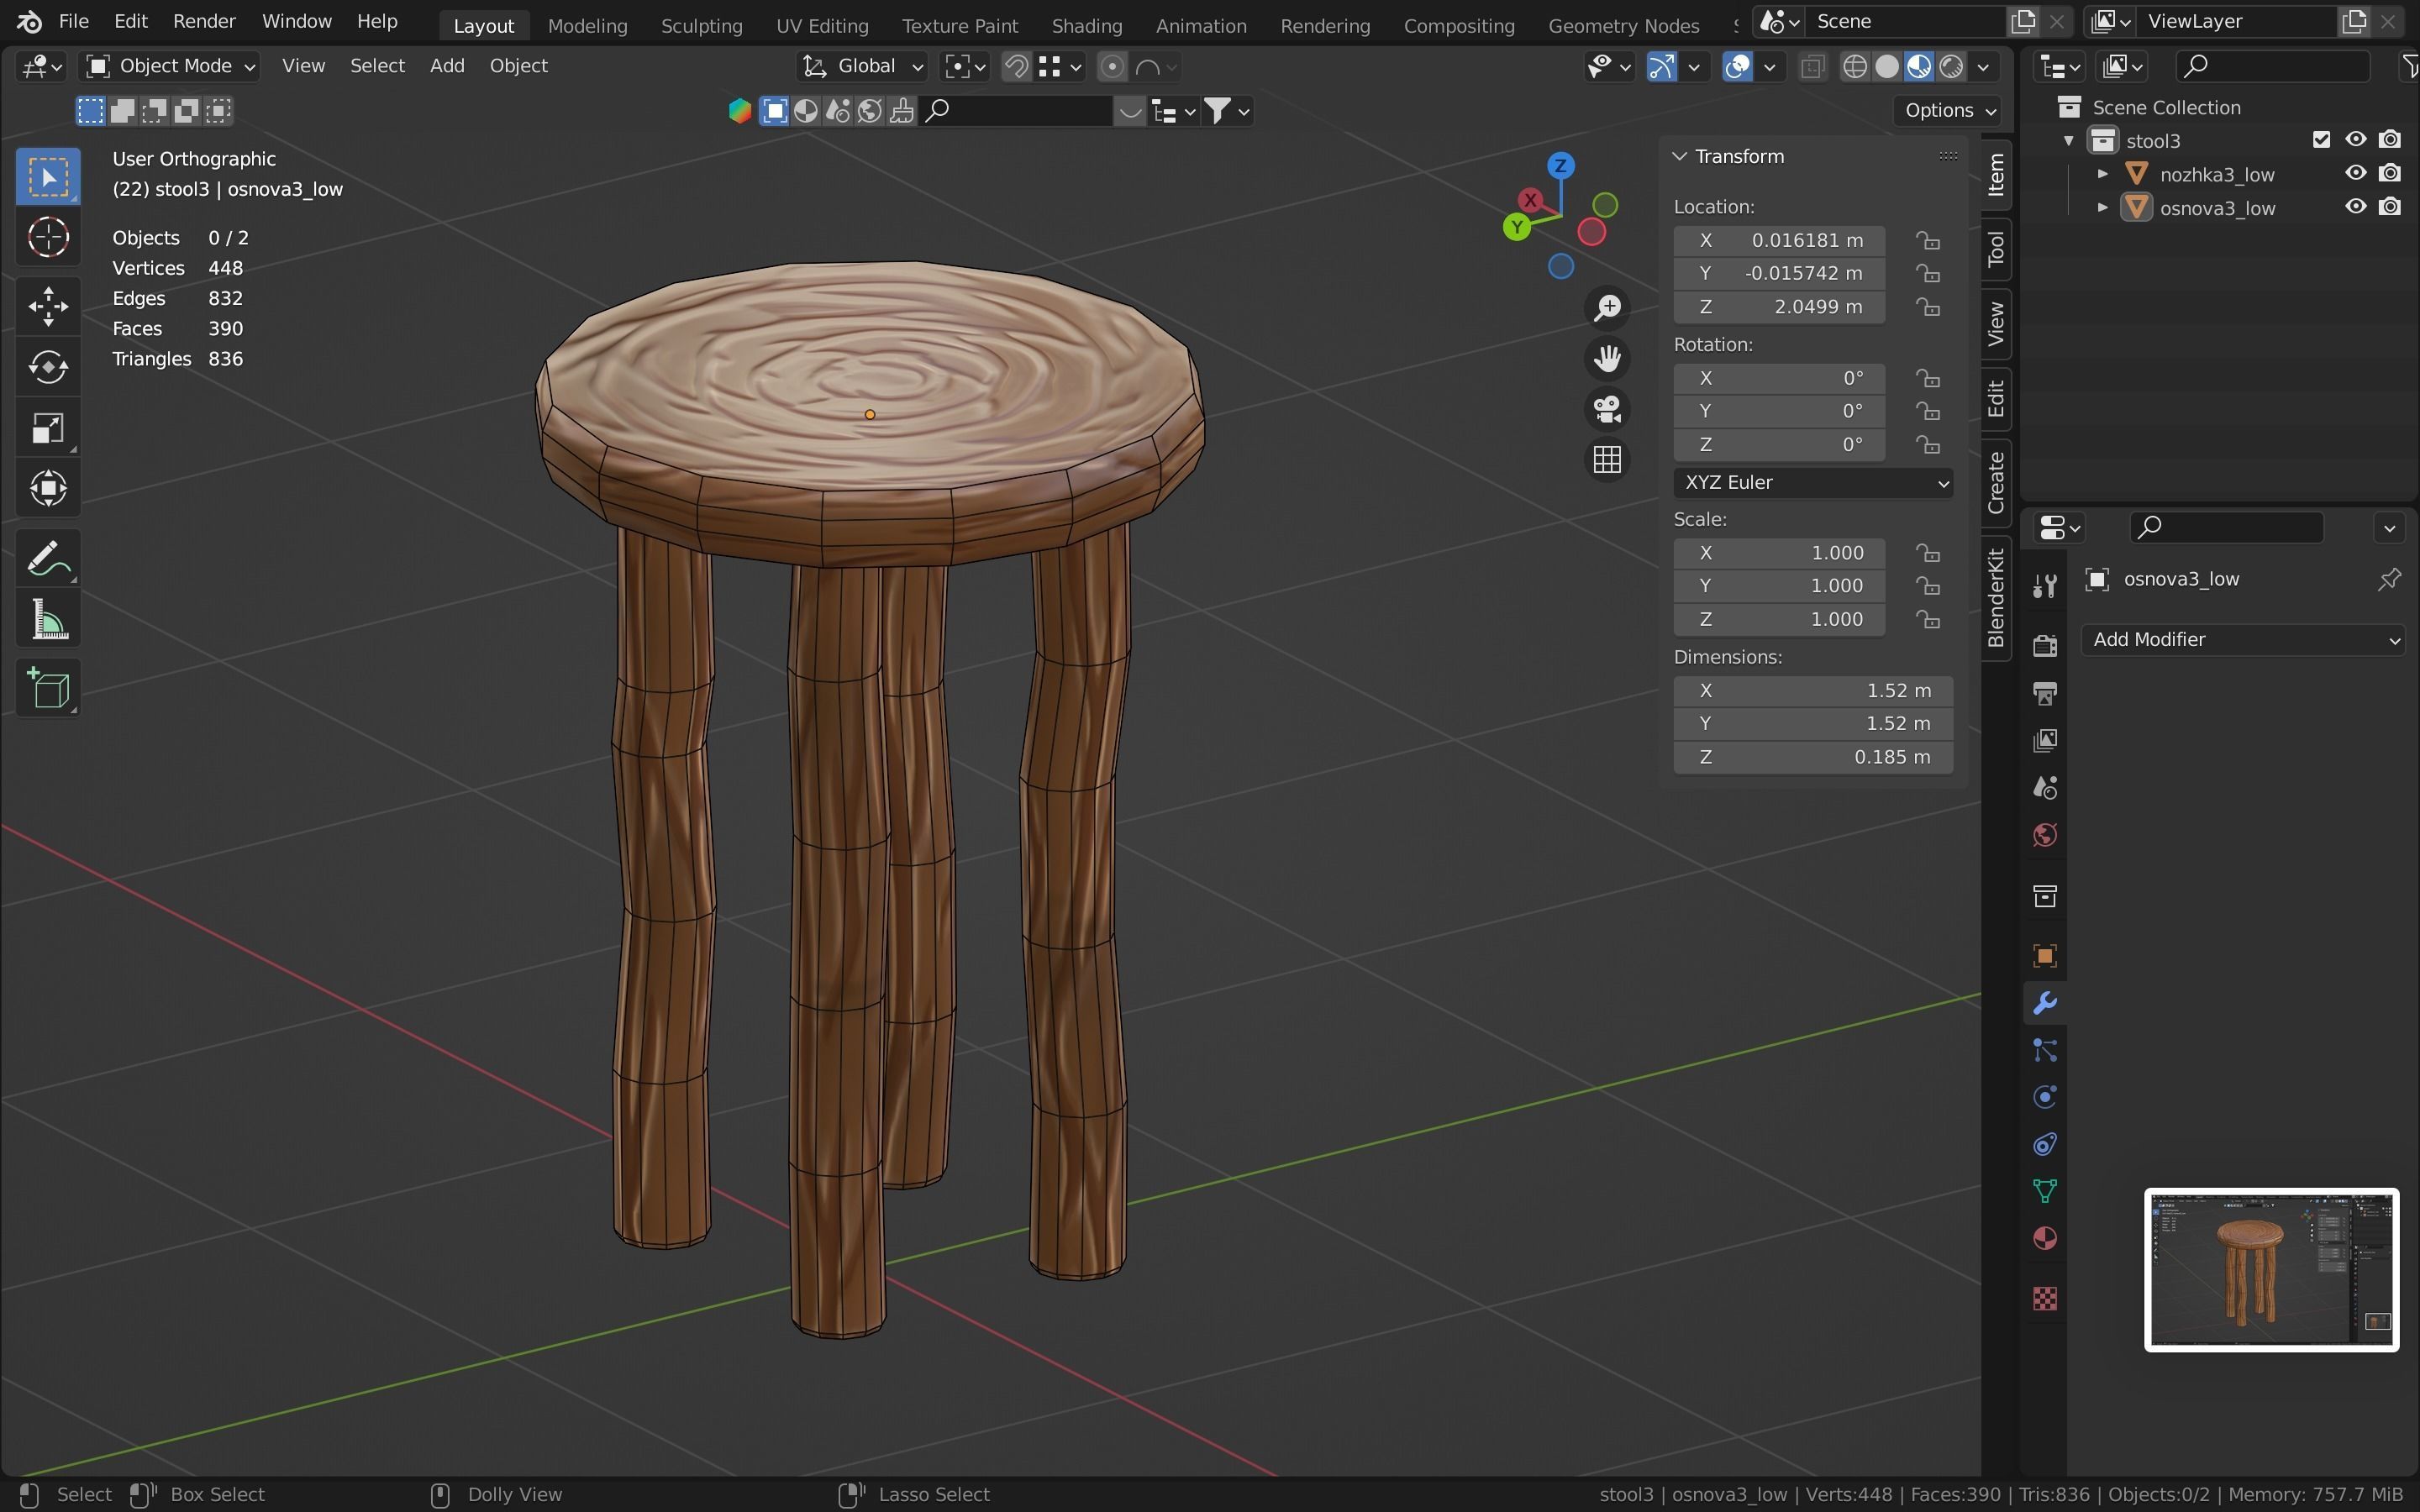The height and width of the screenshot is (1512, 2420).
Task: Disable rendering of nozhka3_low camera icon
Action: [2389, 173]
